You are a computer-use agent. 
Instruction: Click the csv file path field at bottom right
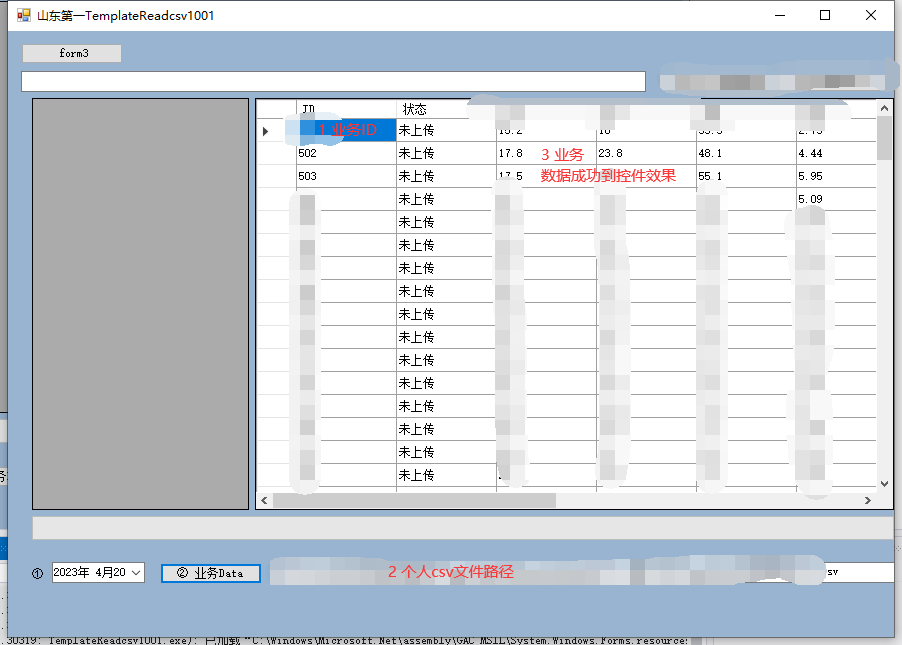pos(860,571)
